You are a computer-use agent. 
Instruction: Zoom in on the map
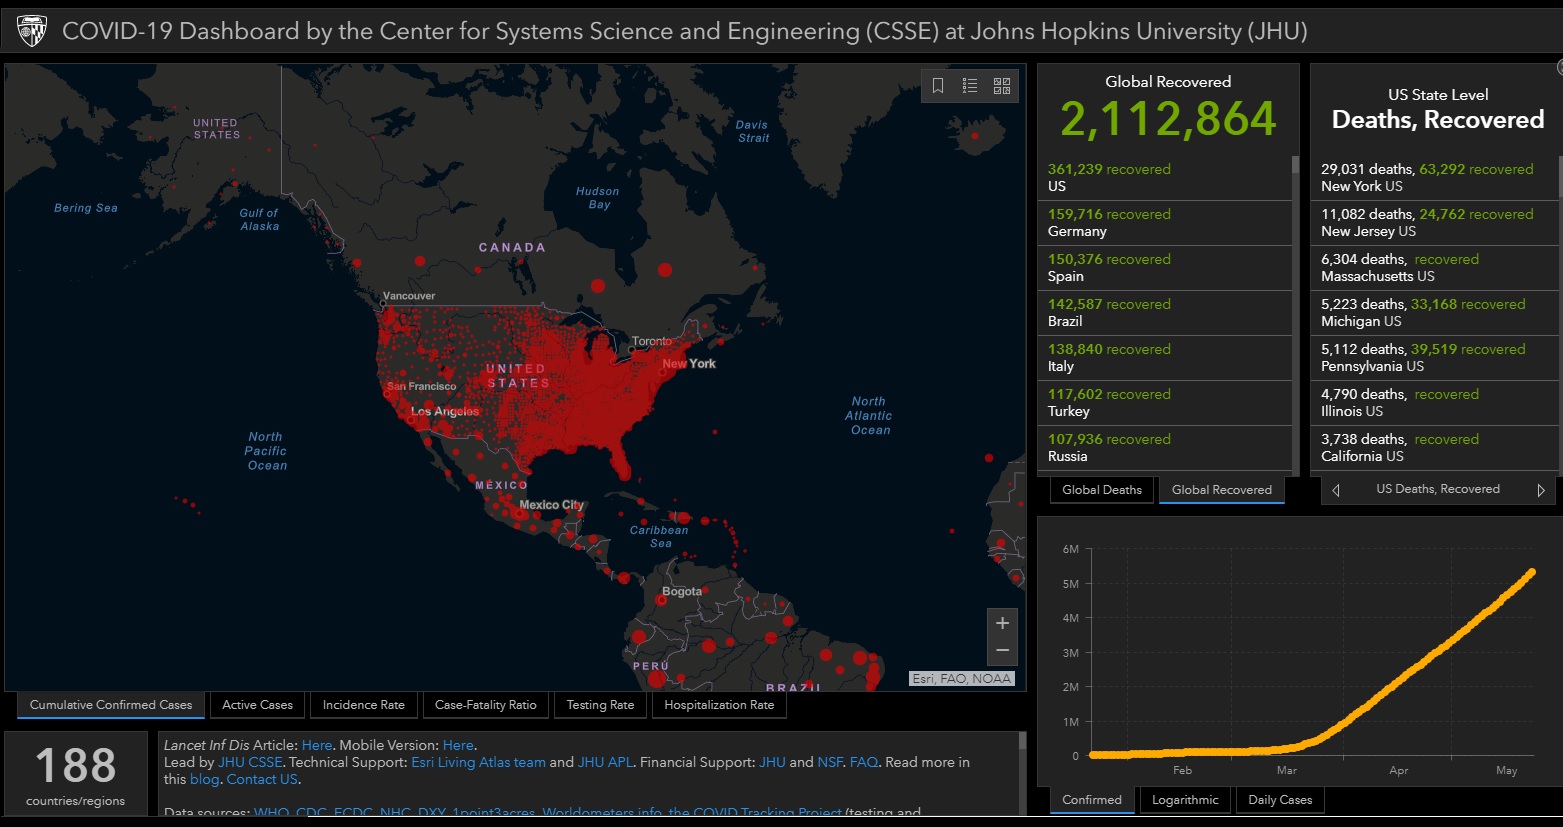click(x=1002, y=623)
